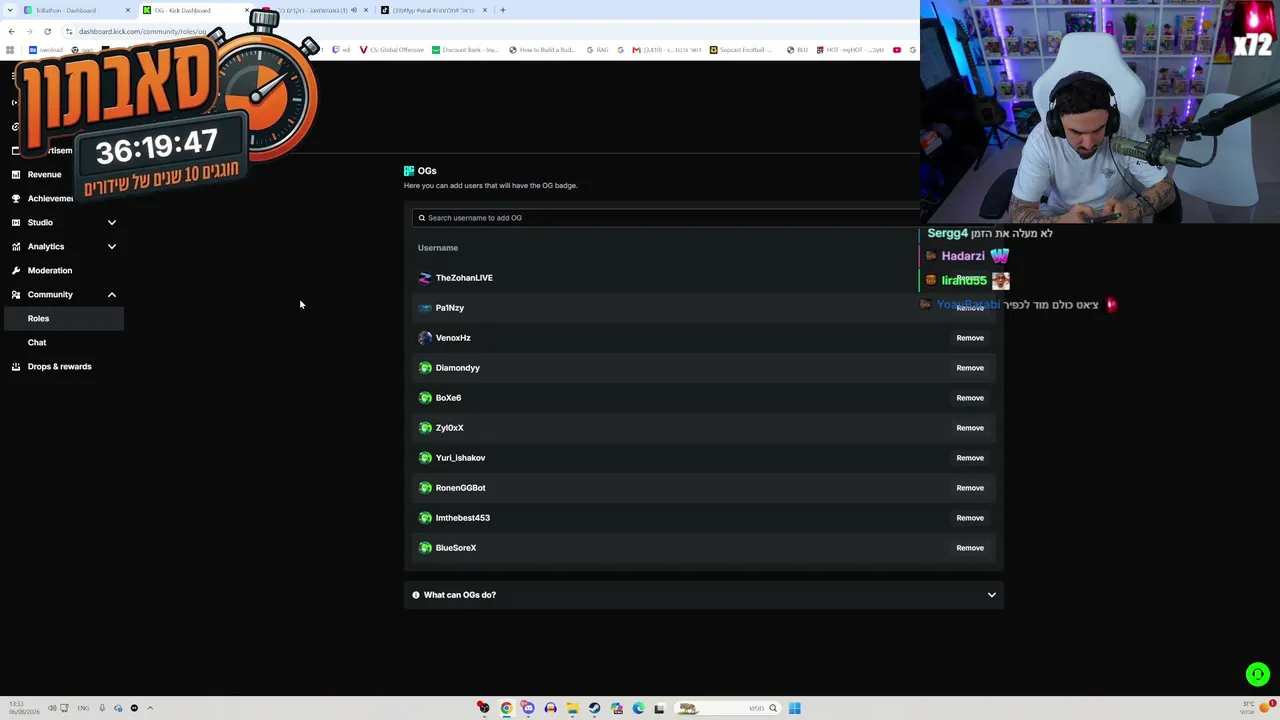
Task: Remove RonenGGBot from OGs
Action: coord(970,488)
